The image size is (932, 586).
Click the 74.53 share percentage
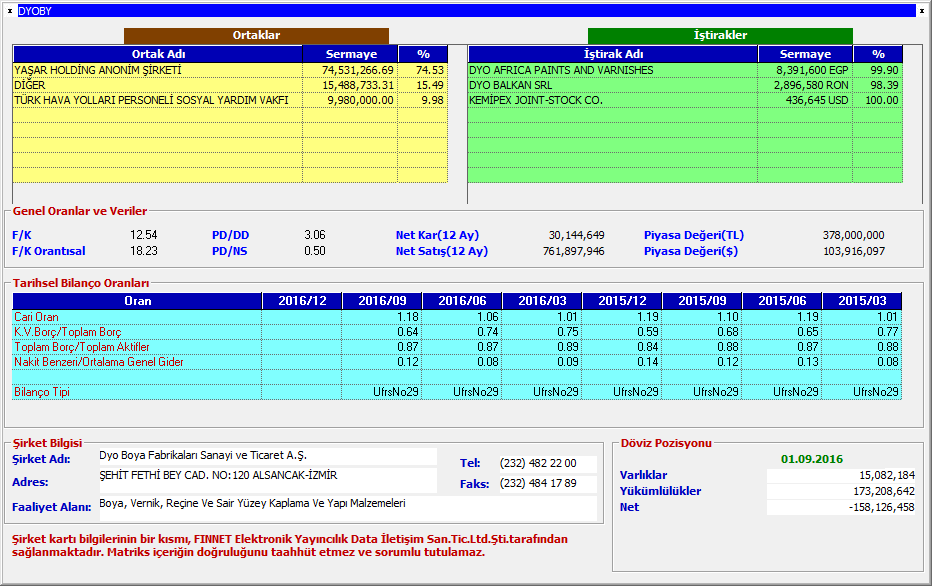coord(430,70)
